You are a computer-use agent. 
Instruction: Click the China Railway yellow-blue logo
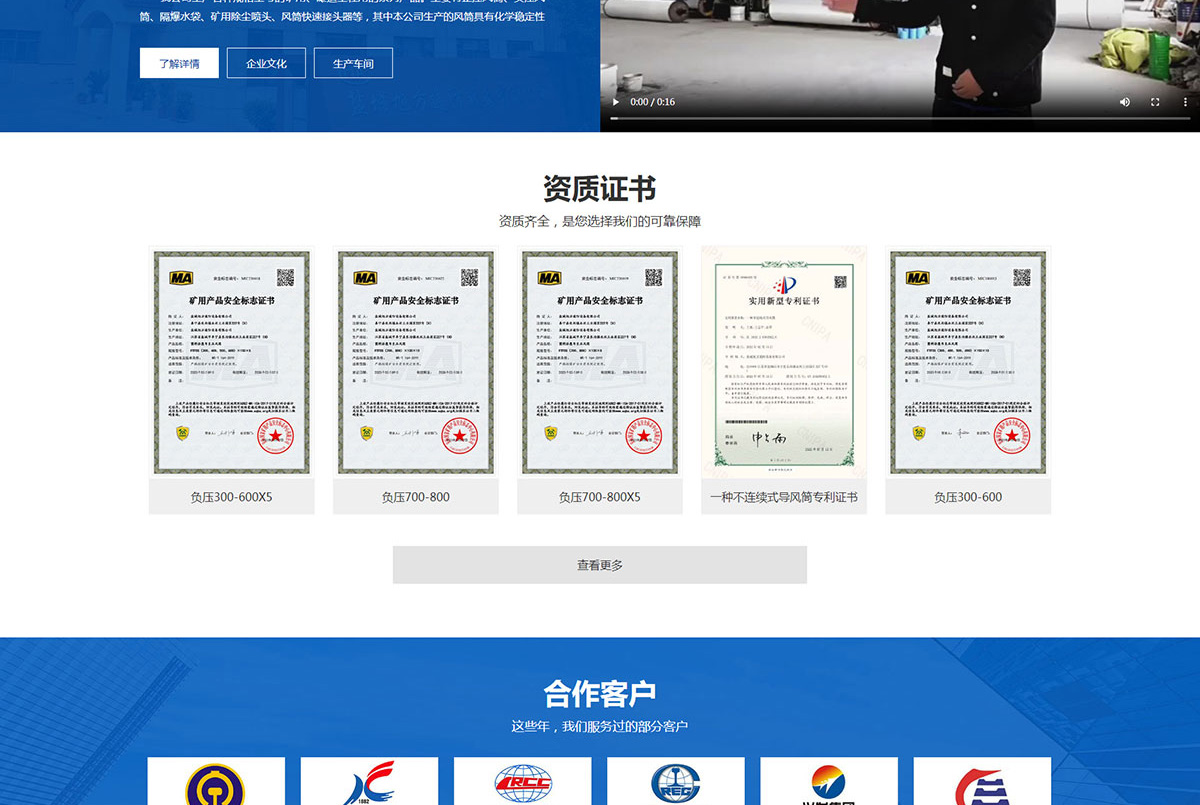point(216,783)
